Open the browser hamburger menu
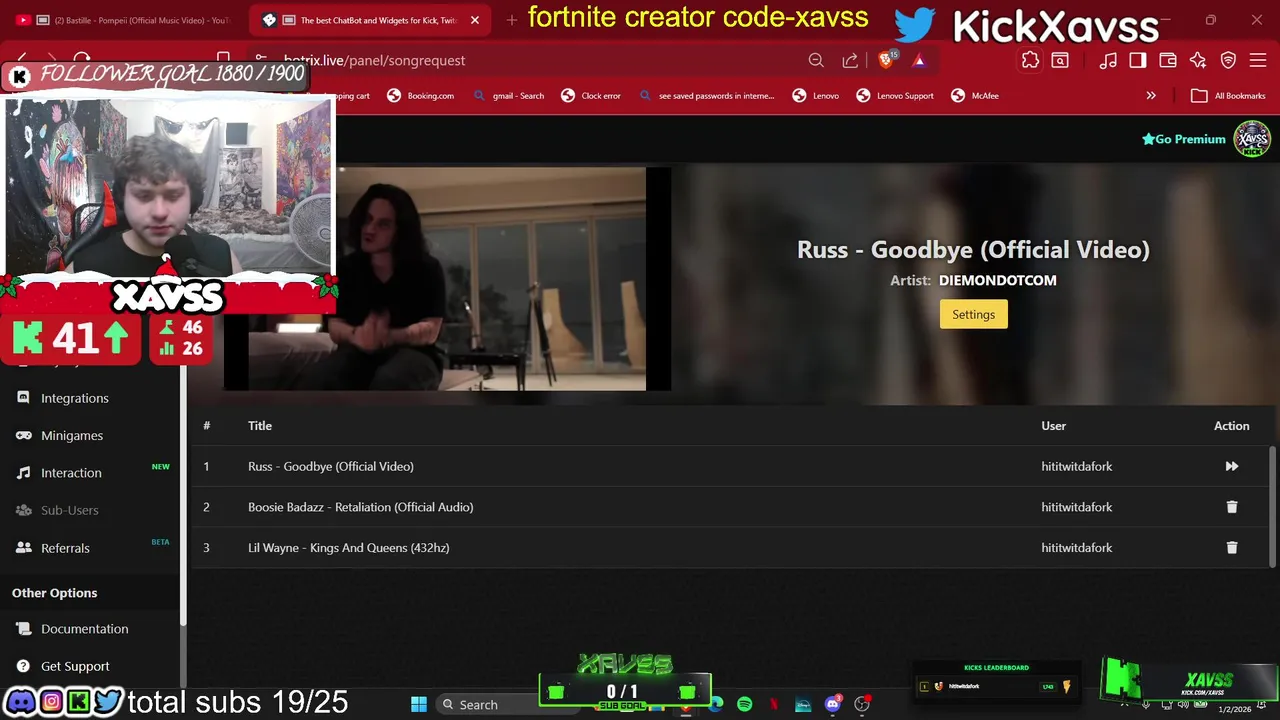The height and width of the screenshot is (720, 1280). [1258, 60]
